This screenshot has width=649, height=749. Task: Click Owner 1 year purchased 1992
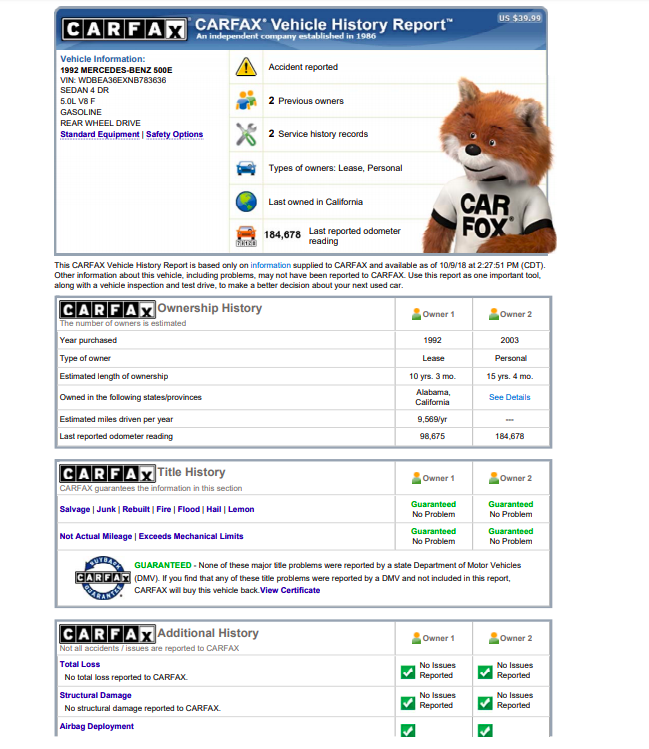tap(433, 341)
